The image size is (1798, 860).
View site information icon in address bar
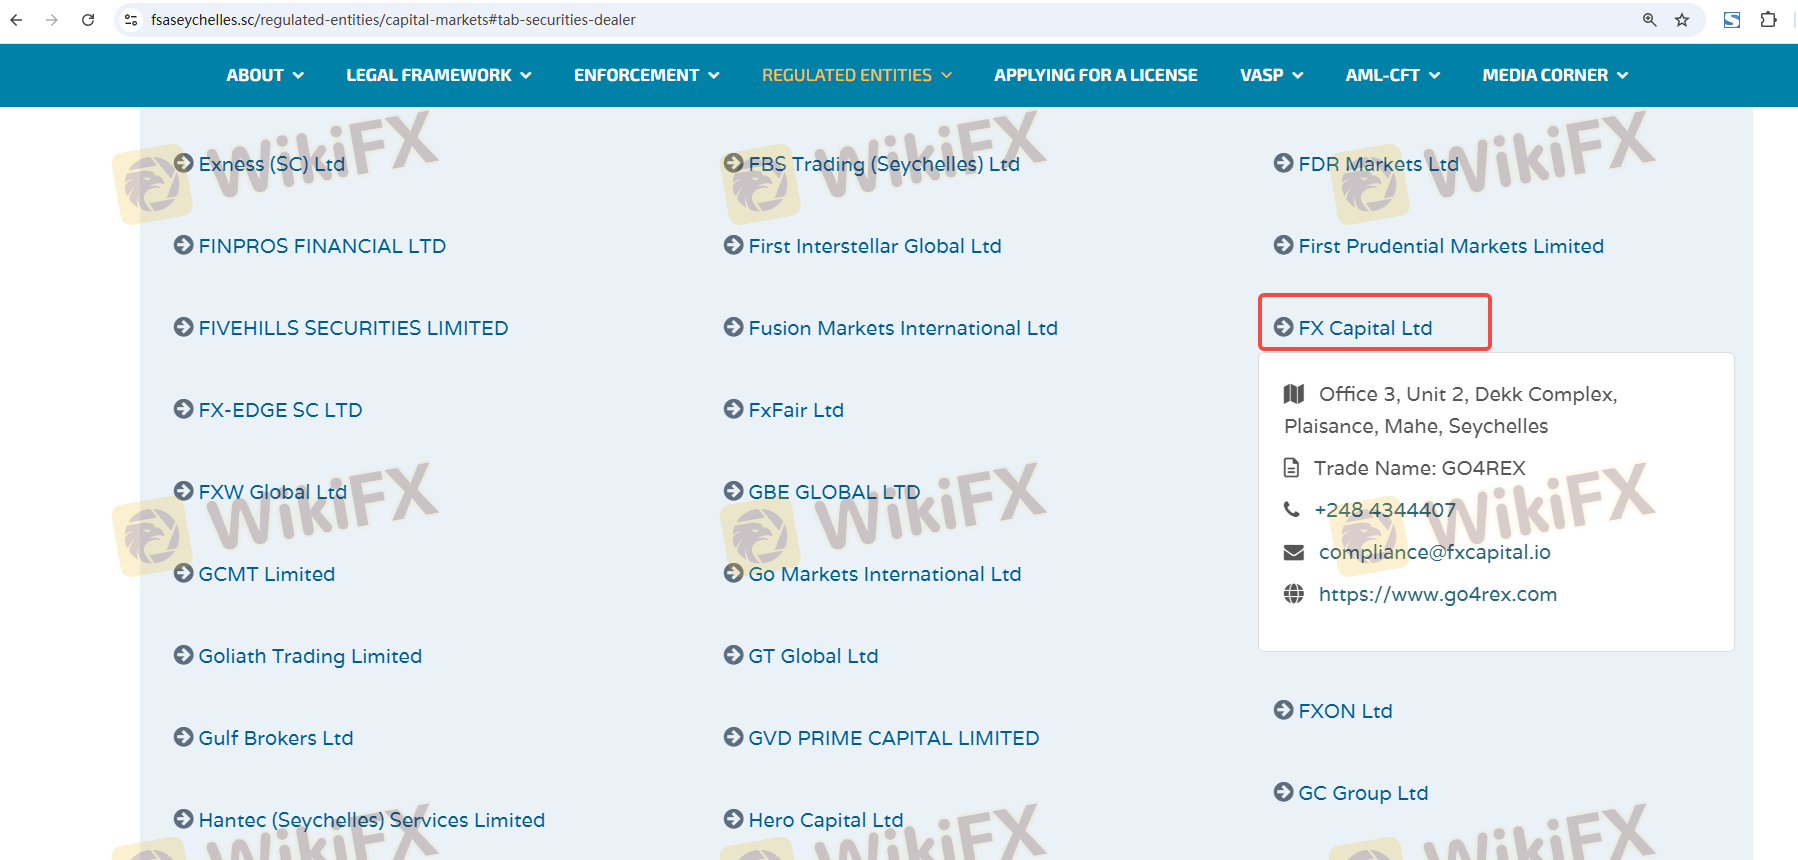coord(131,20)
